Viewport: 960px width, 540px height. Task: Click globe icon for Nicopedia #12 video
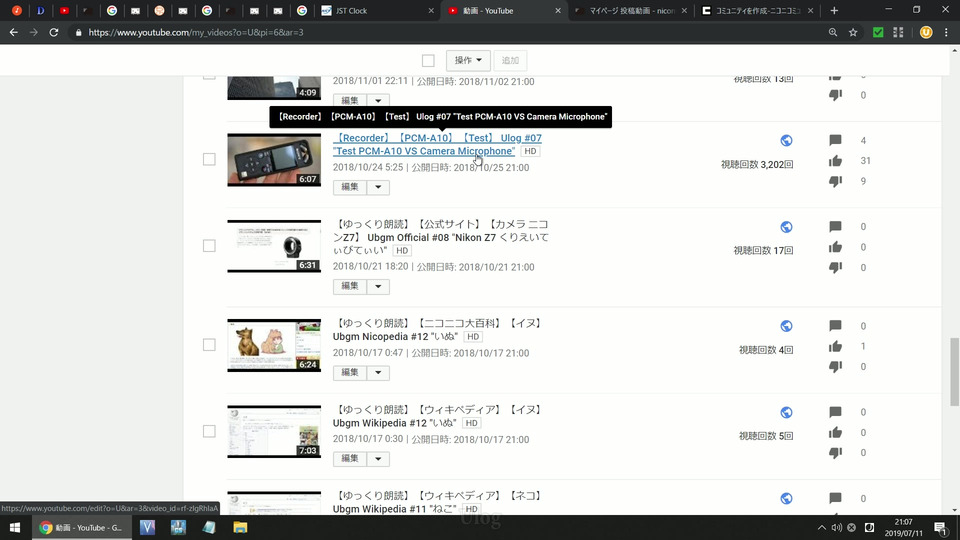coord(786,326)
